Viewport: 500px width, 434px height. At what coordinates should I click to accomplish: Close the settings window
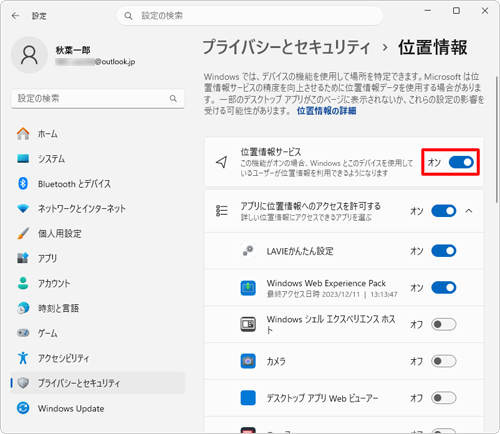tap(485, 11)
